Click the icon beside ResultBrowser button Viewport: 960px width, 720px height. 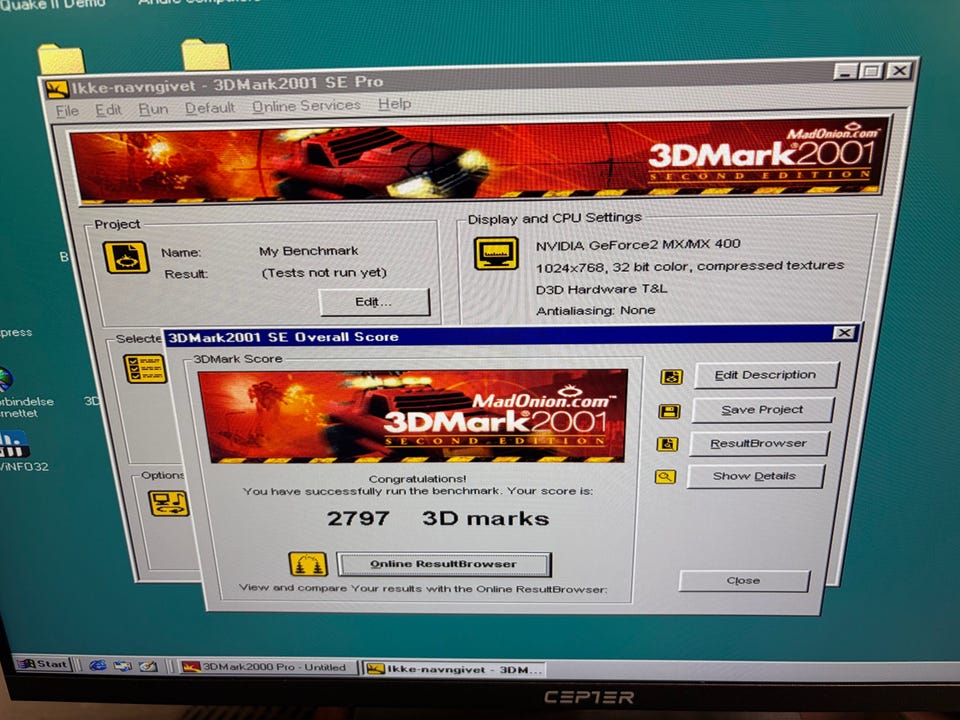coord(667,444)
